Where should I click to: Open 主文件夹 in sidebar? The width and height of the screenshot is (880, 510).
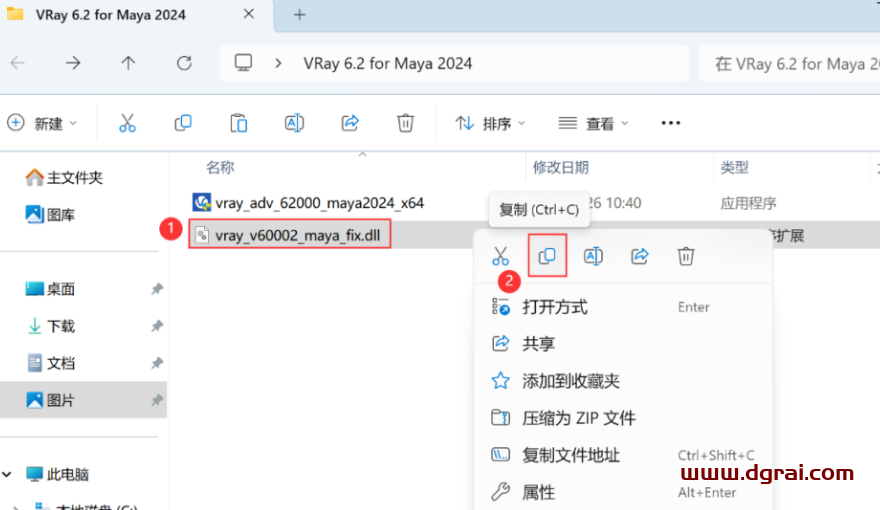64,178
